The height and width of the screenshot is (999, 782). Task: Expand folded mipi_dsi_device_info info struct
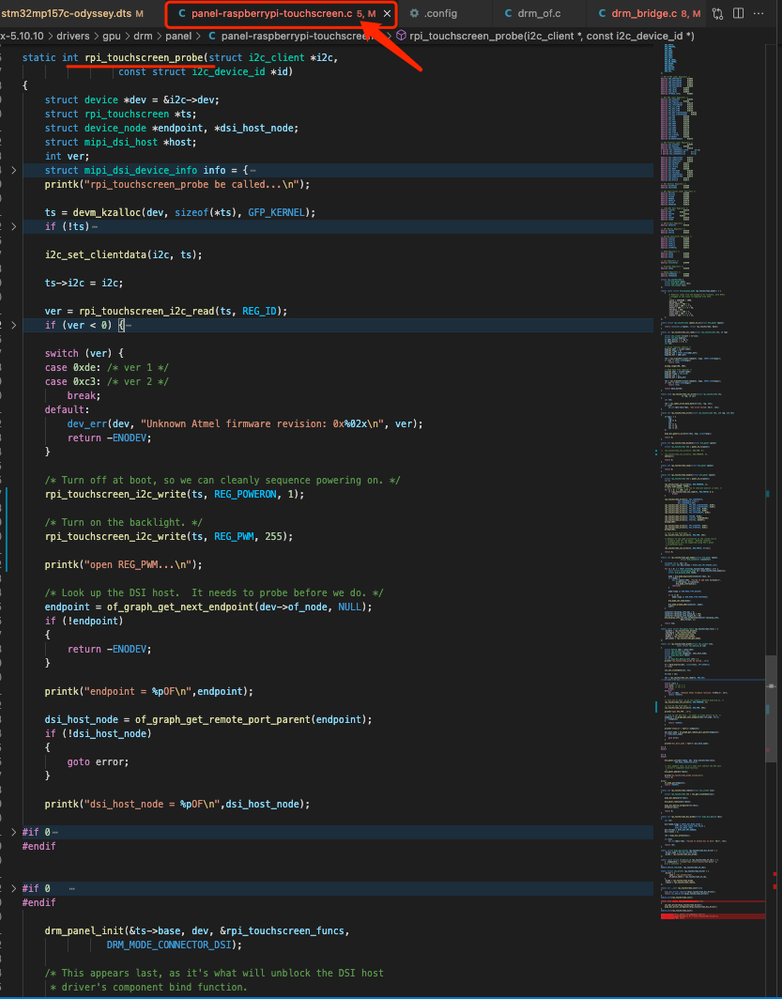click(13, 170)
